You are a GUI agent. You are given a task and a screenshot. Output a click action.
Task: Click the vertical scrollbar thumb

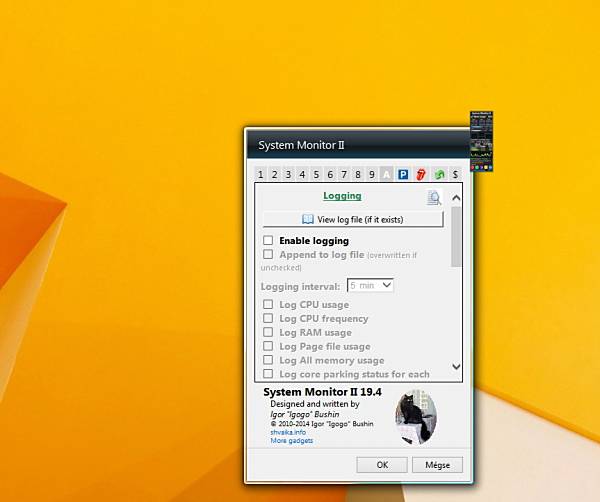pos(456,237)
